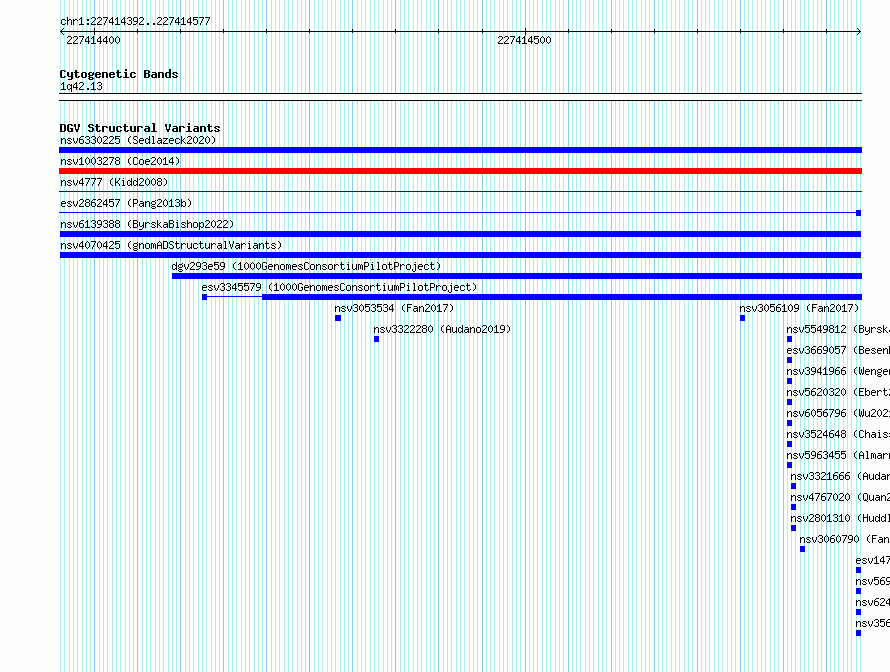Select the blue nsv6330225 variant bar

[x=460, y=150]
